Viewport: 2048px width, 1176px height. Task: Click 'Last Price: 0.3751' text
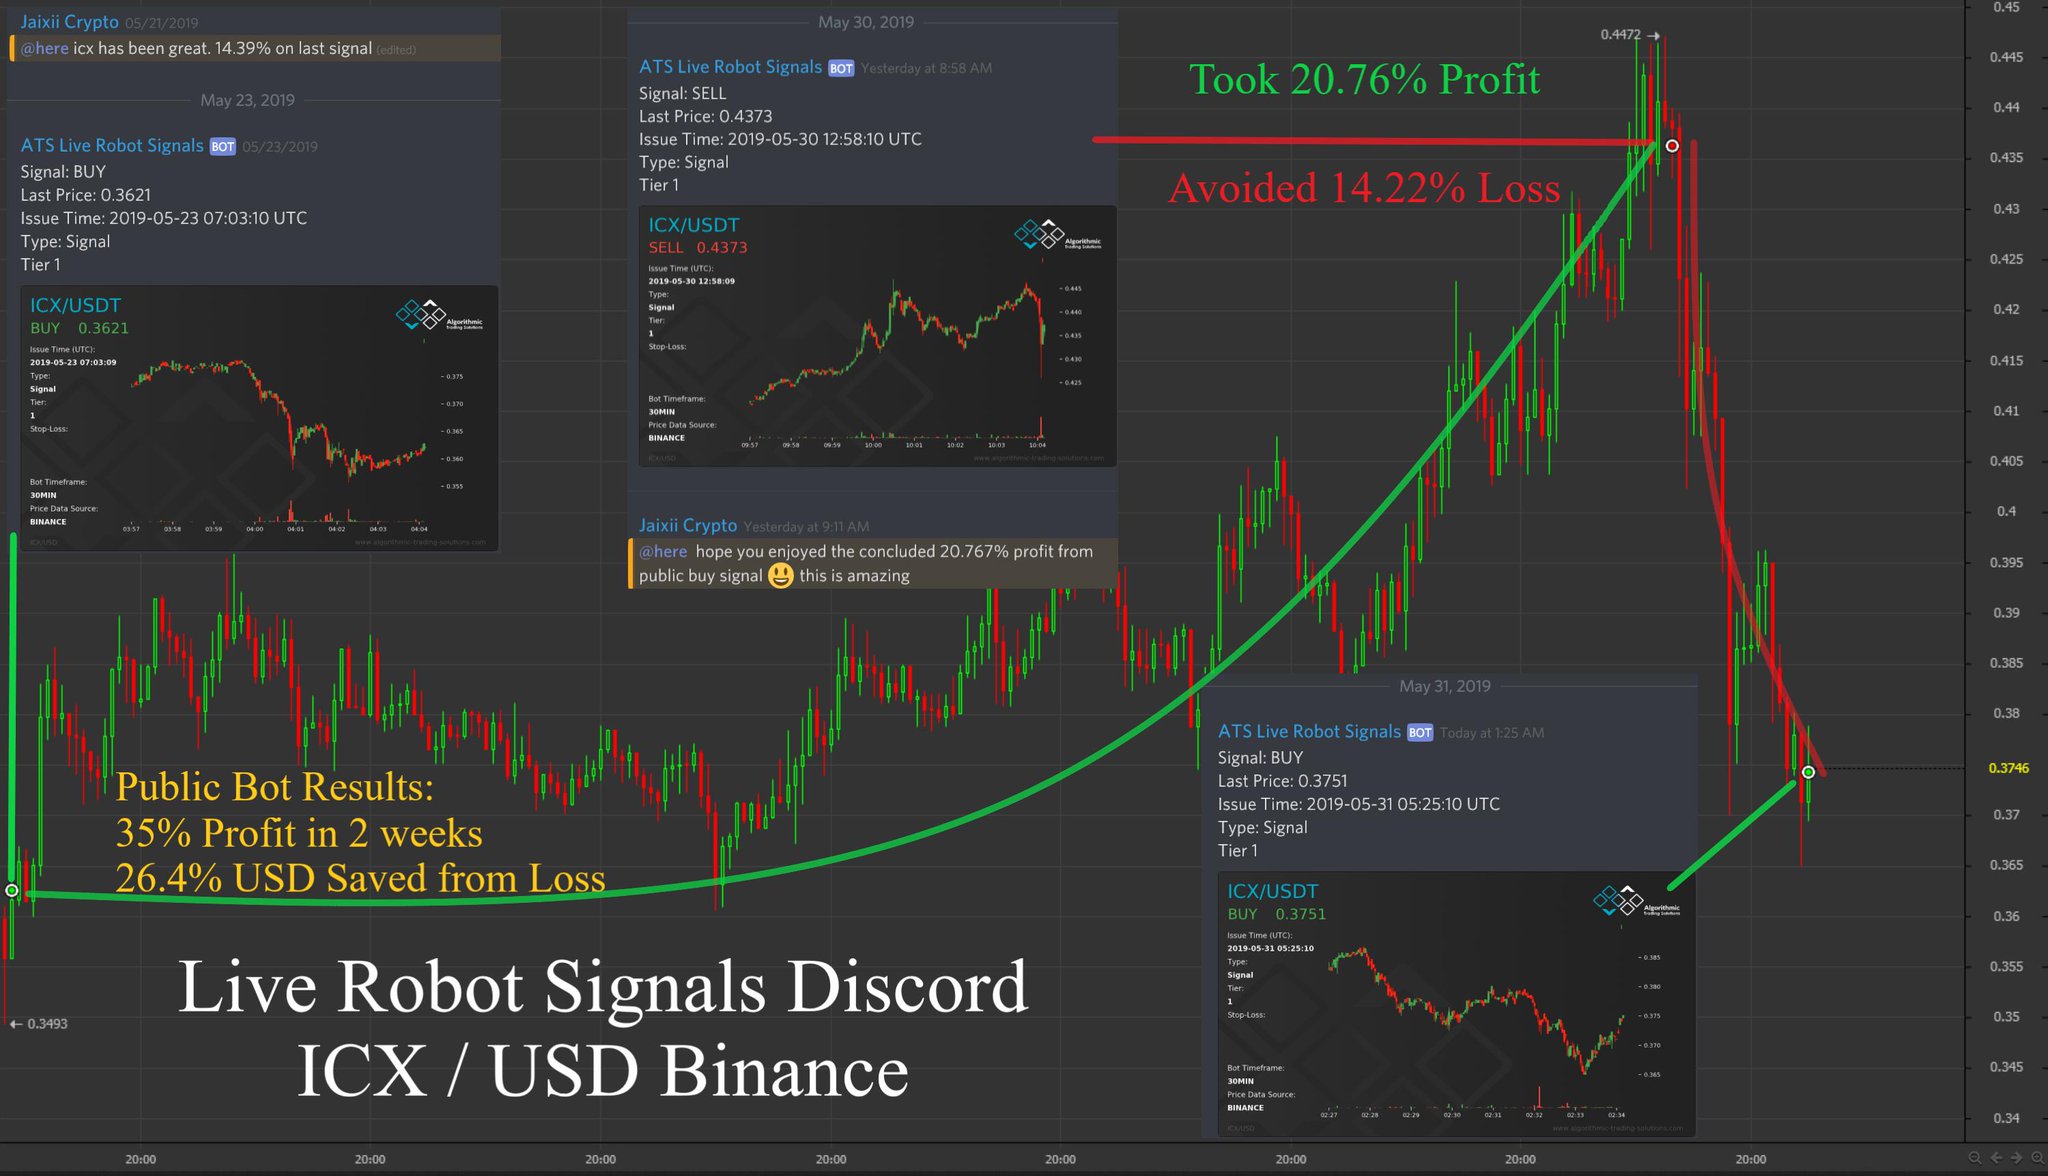tap(1283, 781)
